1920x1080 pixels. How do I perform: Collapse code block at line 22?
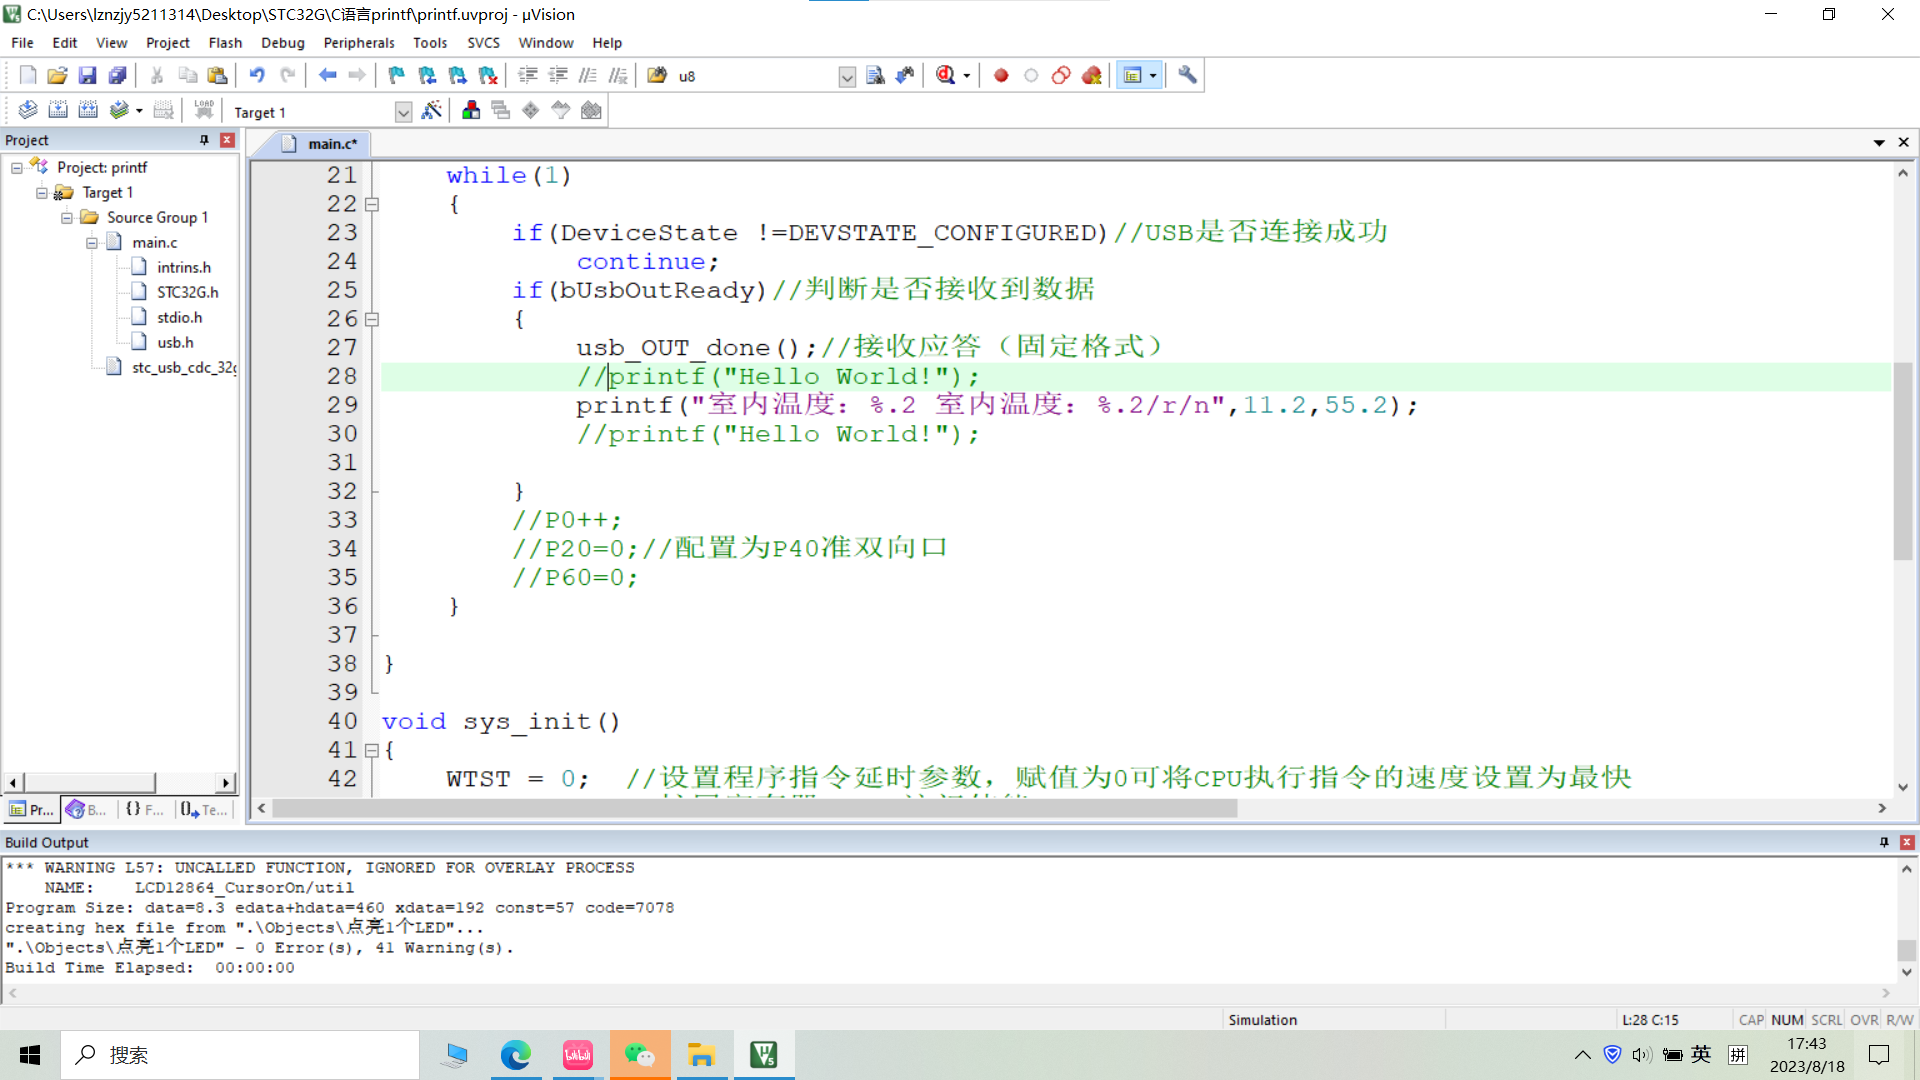[x=372, y=204]
